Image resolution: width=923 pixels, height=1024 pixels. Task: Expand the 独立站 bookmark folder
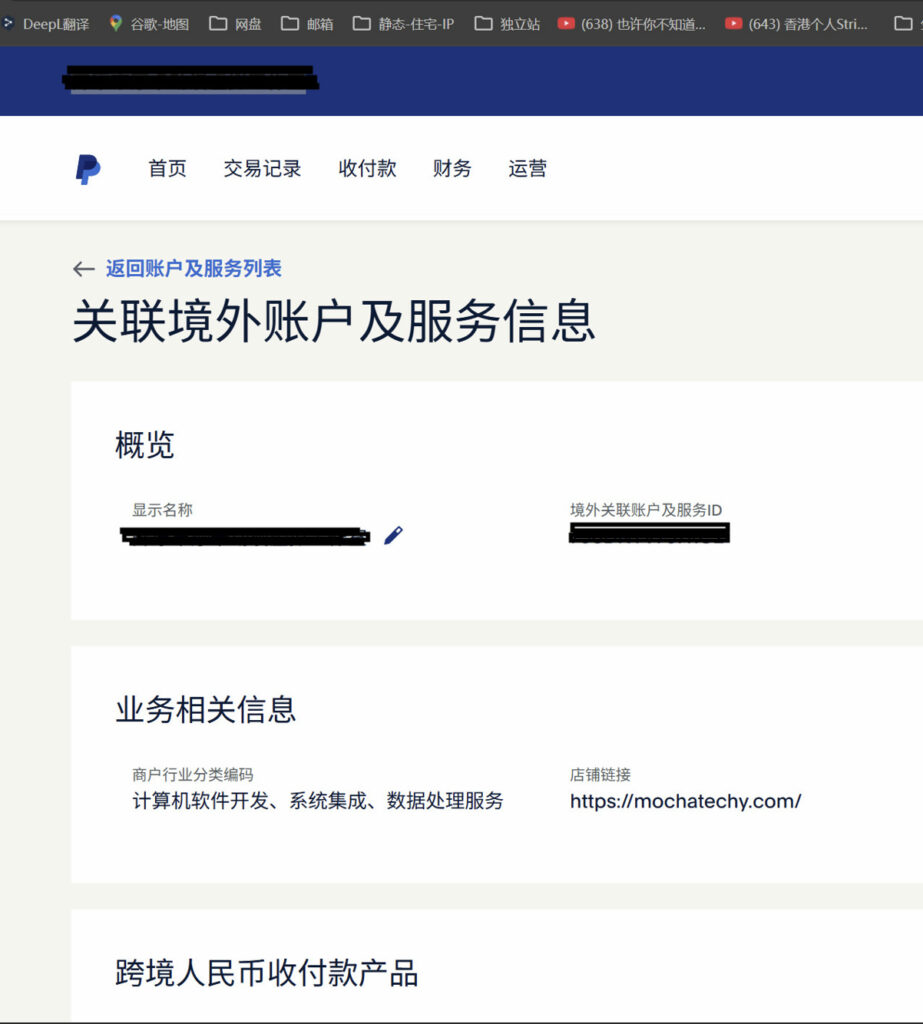(x=508, y=23)
